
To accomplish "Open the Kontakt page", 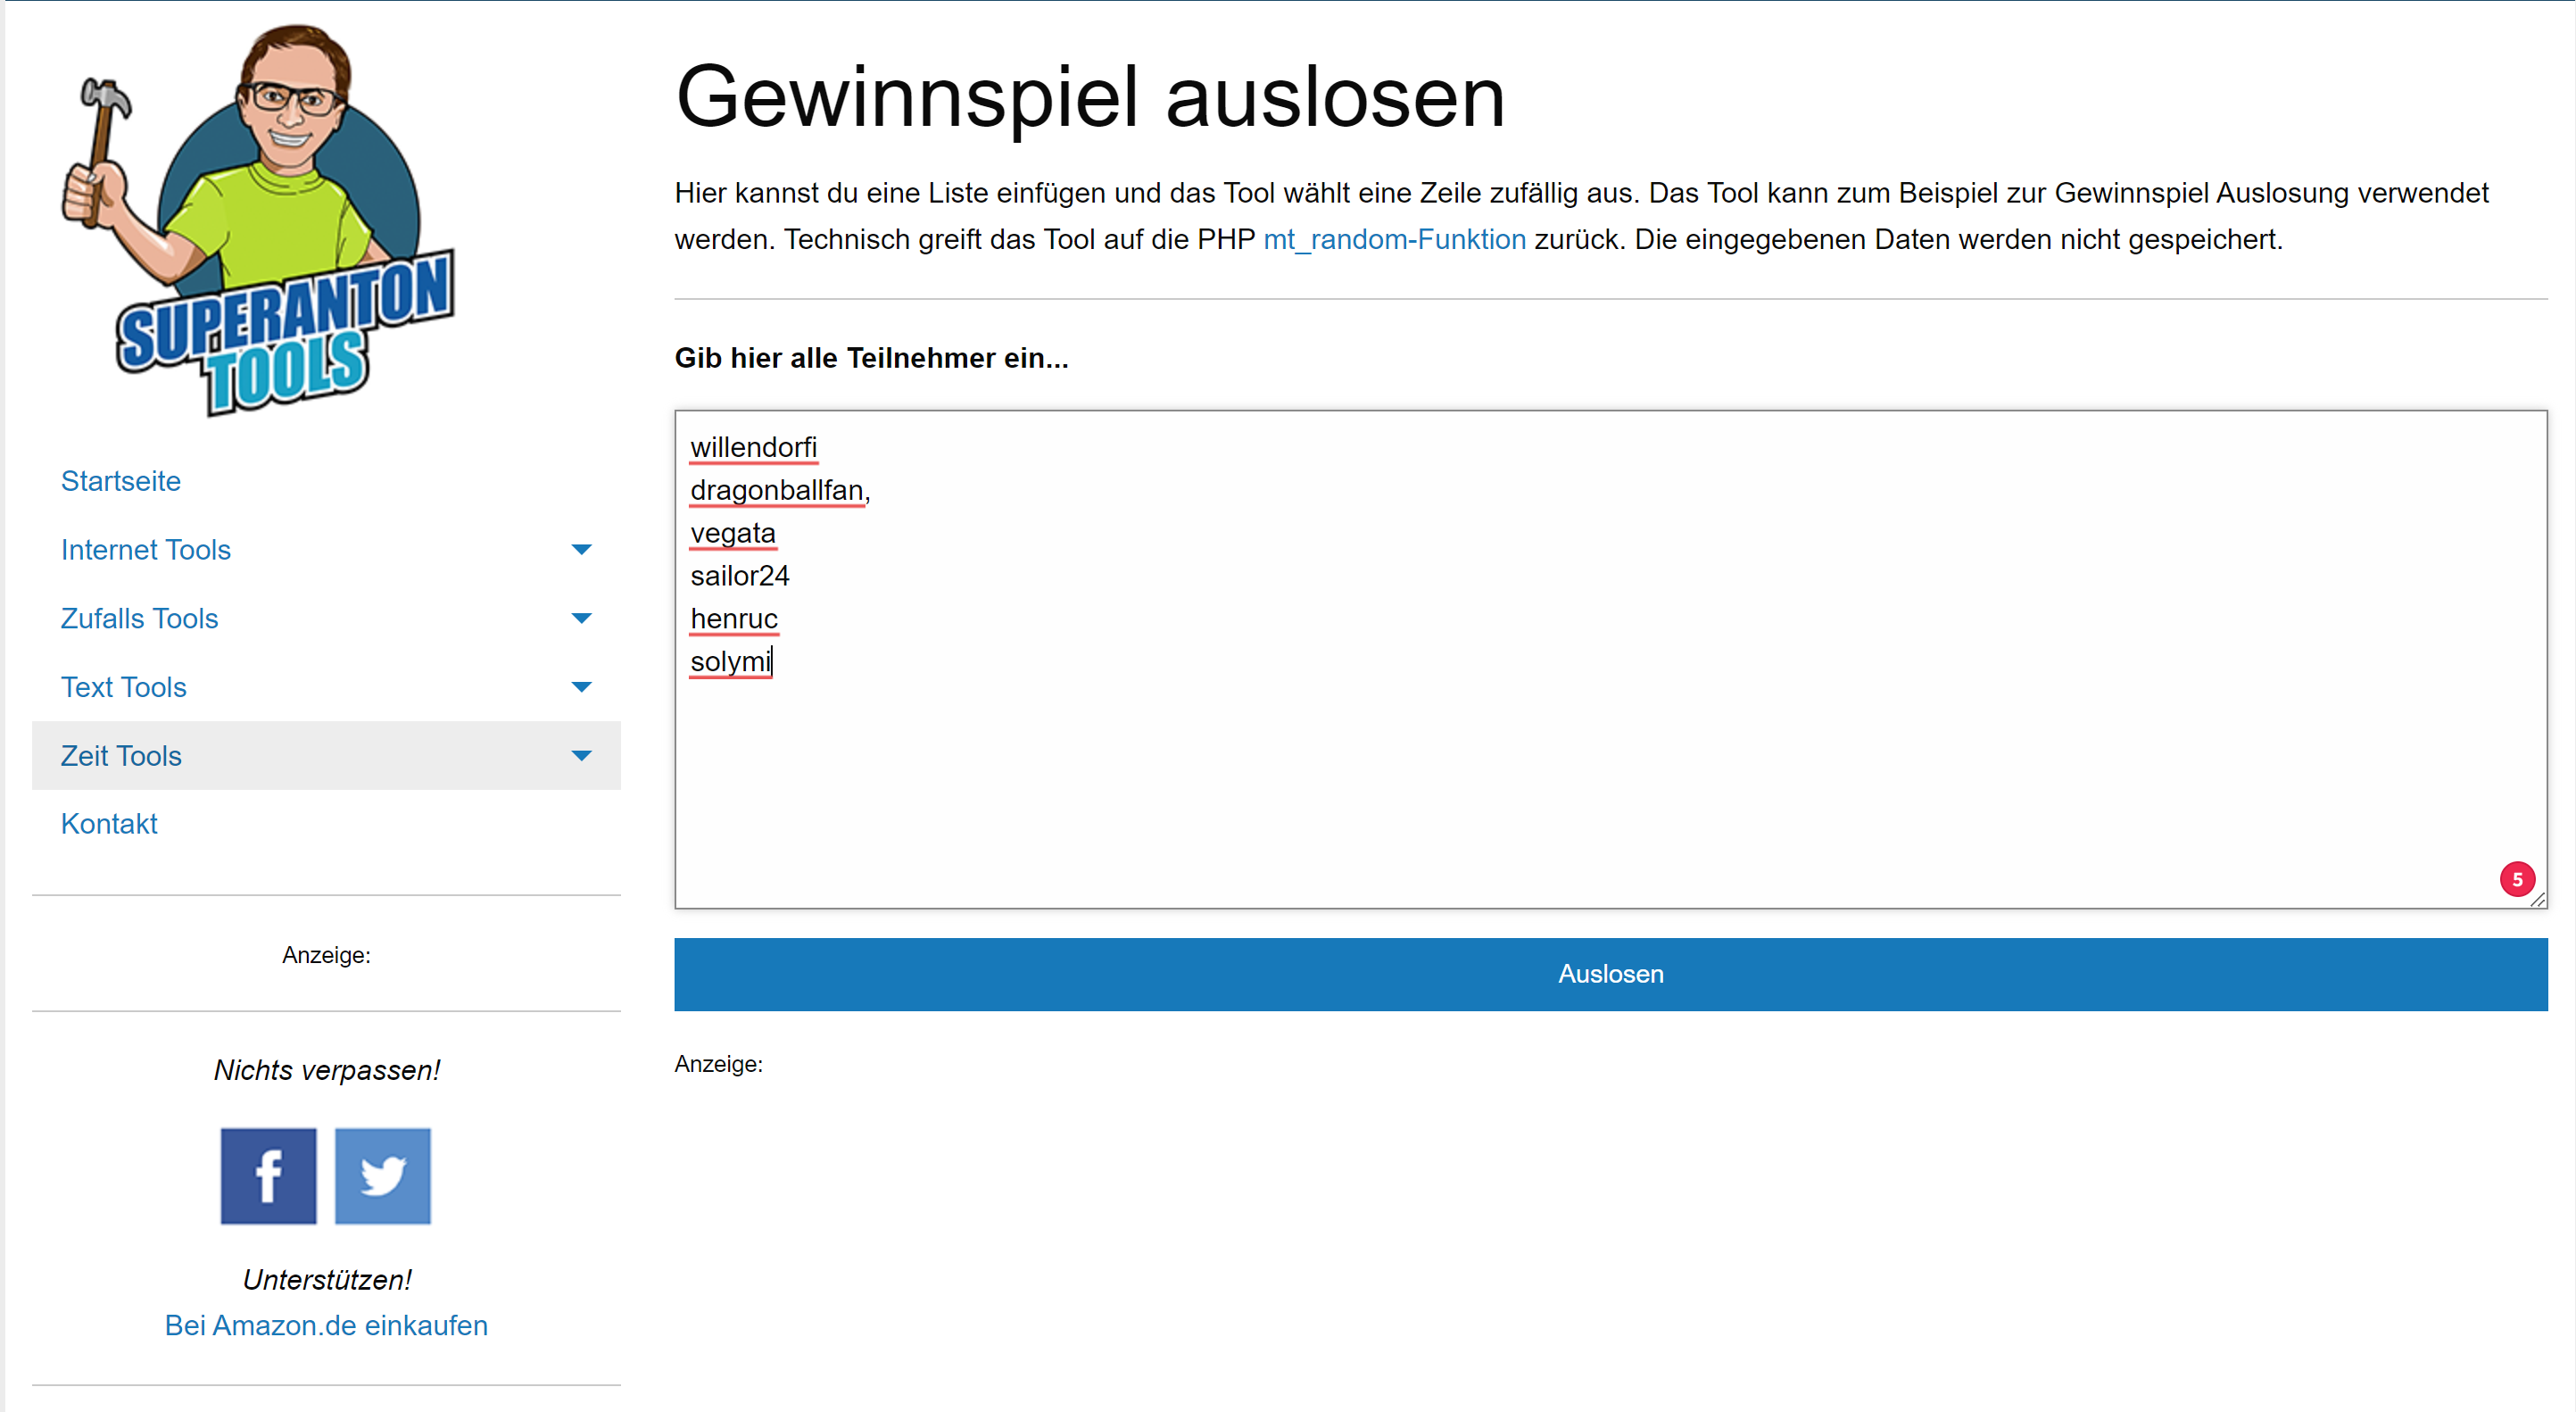I will [109, 824].
